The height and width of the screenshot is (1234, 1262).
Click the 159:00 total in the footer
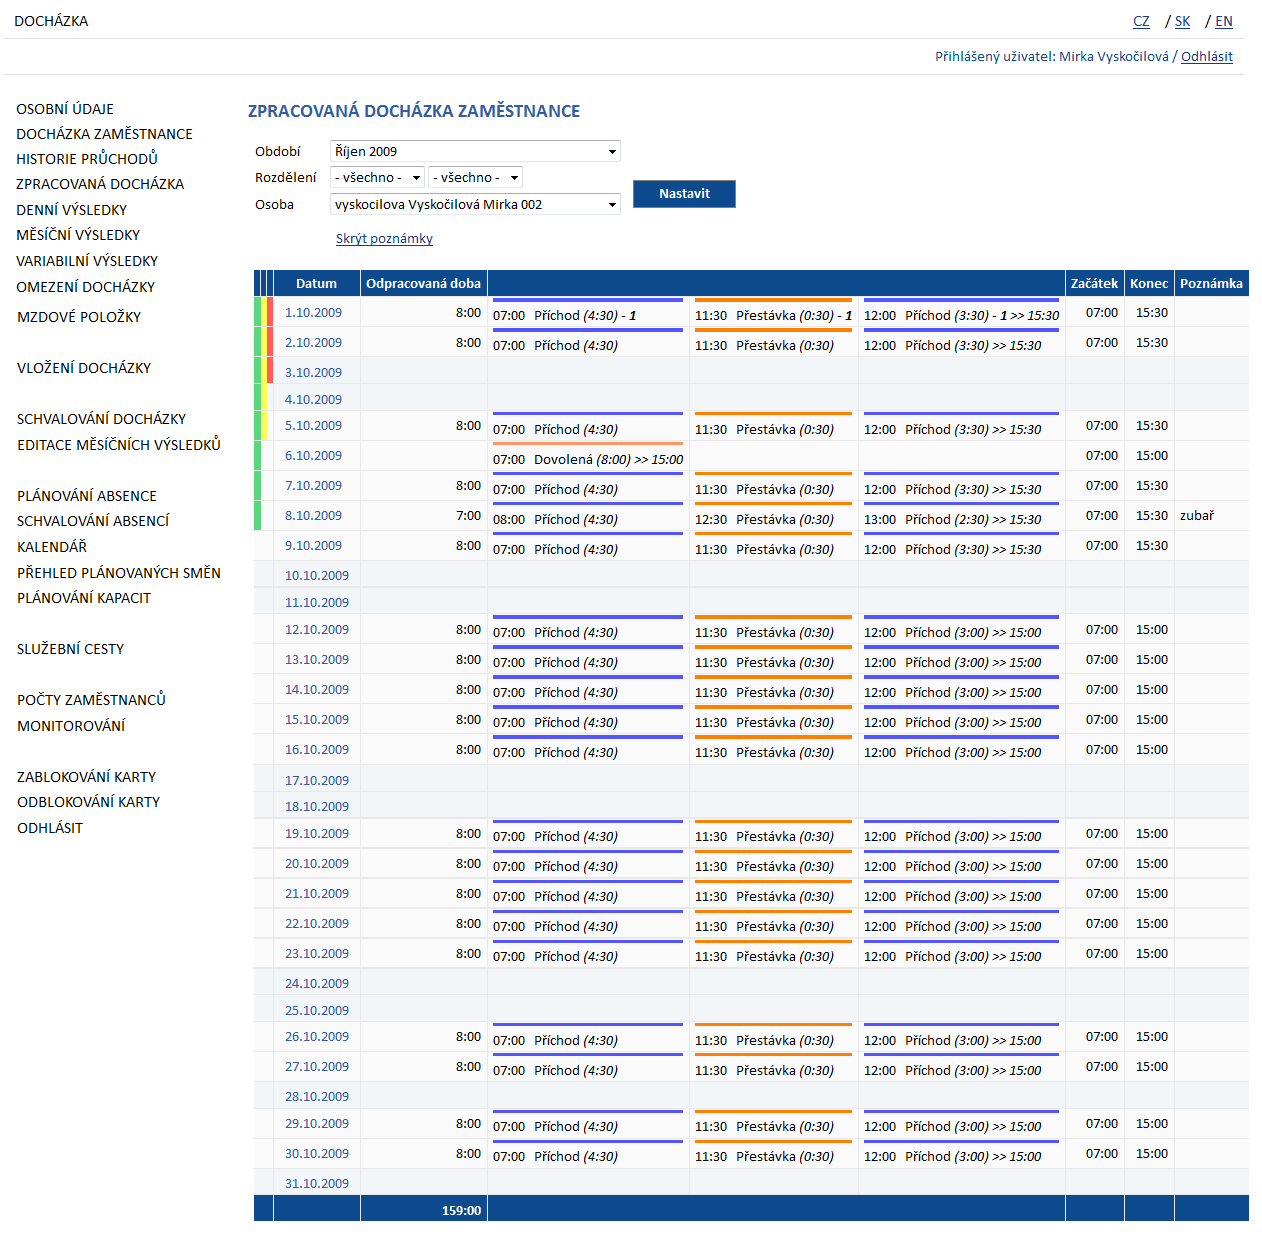click(x=461, y=1211)
